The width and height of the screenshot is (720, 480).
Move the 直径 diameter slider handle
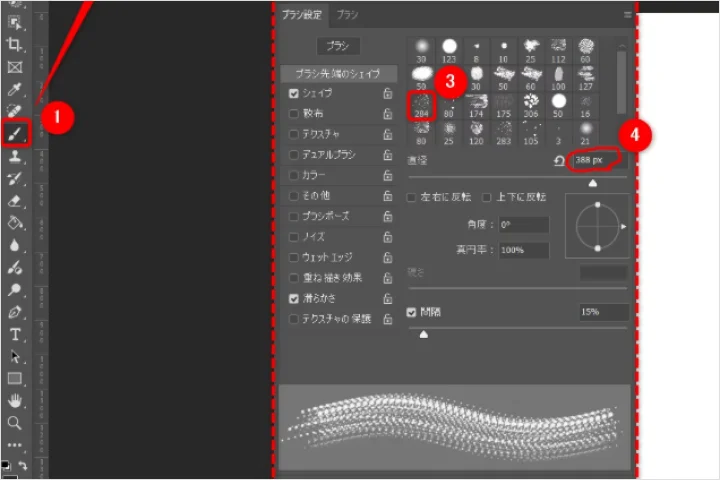[593, 183]
